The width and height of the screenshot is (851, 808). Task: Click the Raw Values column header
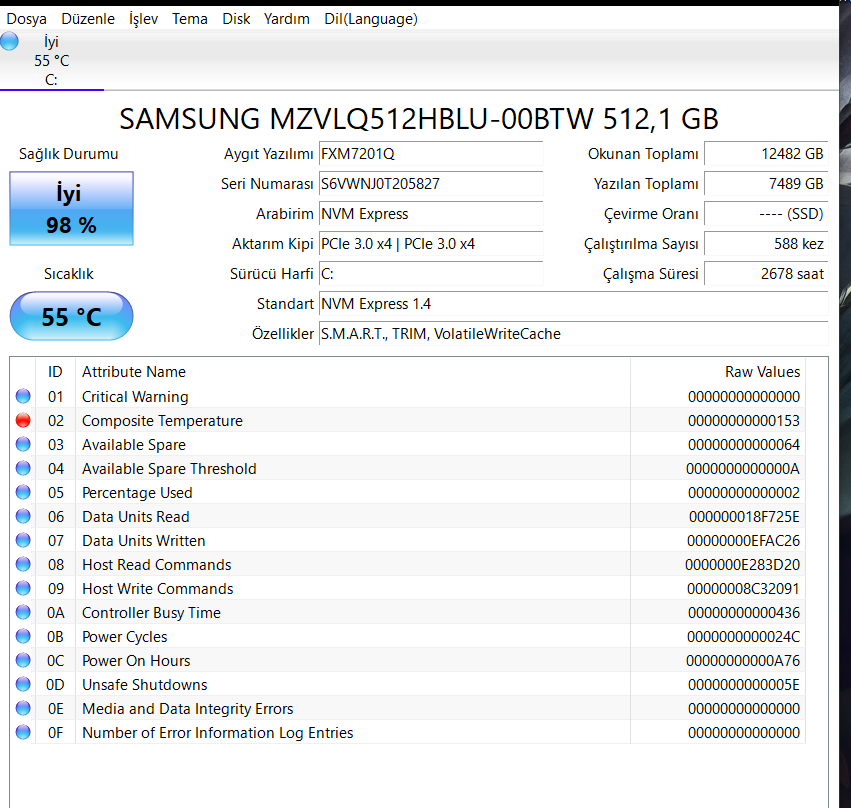pyautogui.click(x=717, y=372)
